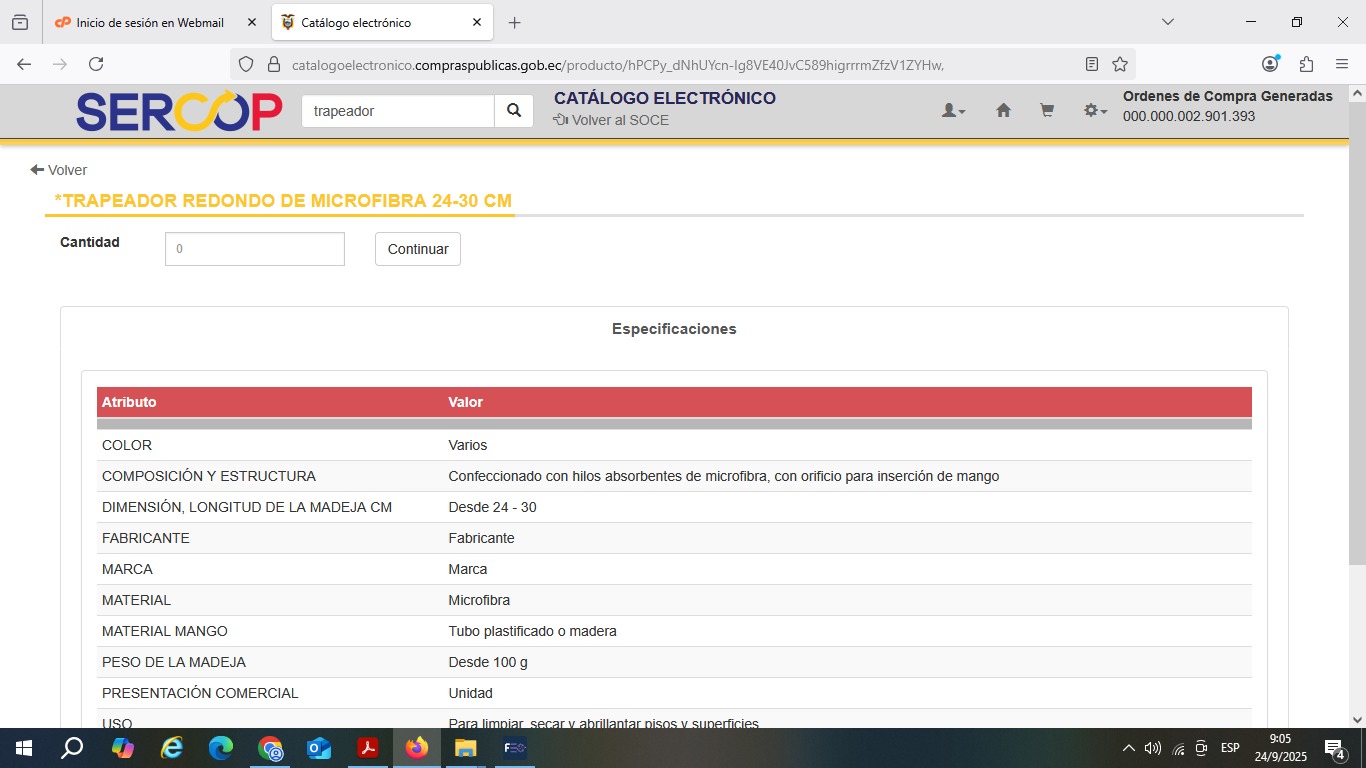Expand the user account dropdown
The height and width of the screenshot is (768, 1366).
(953, 111)
